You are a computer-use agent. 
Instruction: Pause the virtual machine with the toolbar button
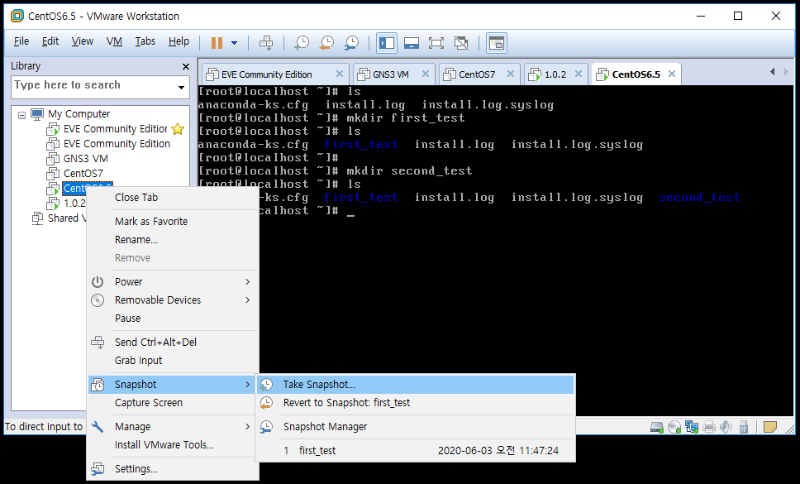217,43
